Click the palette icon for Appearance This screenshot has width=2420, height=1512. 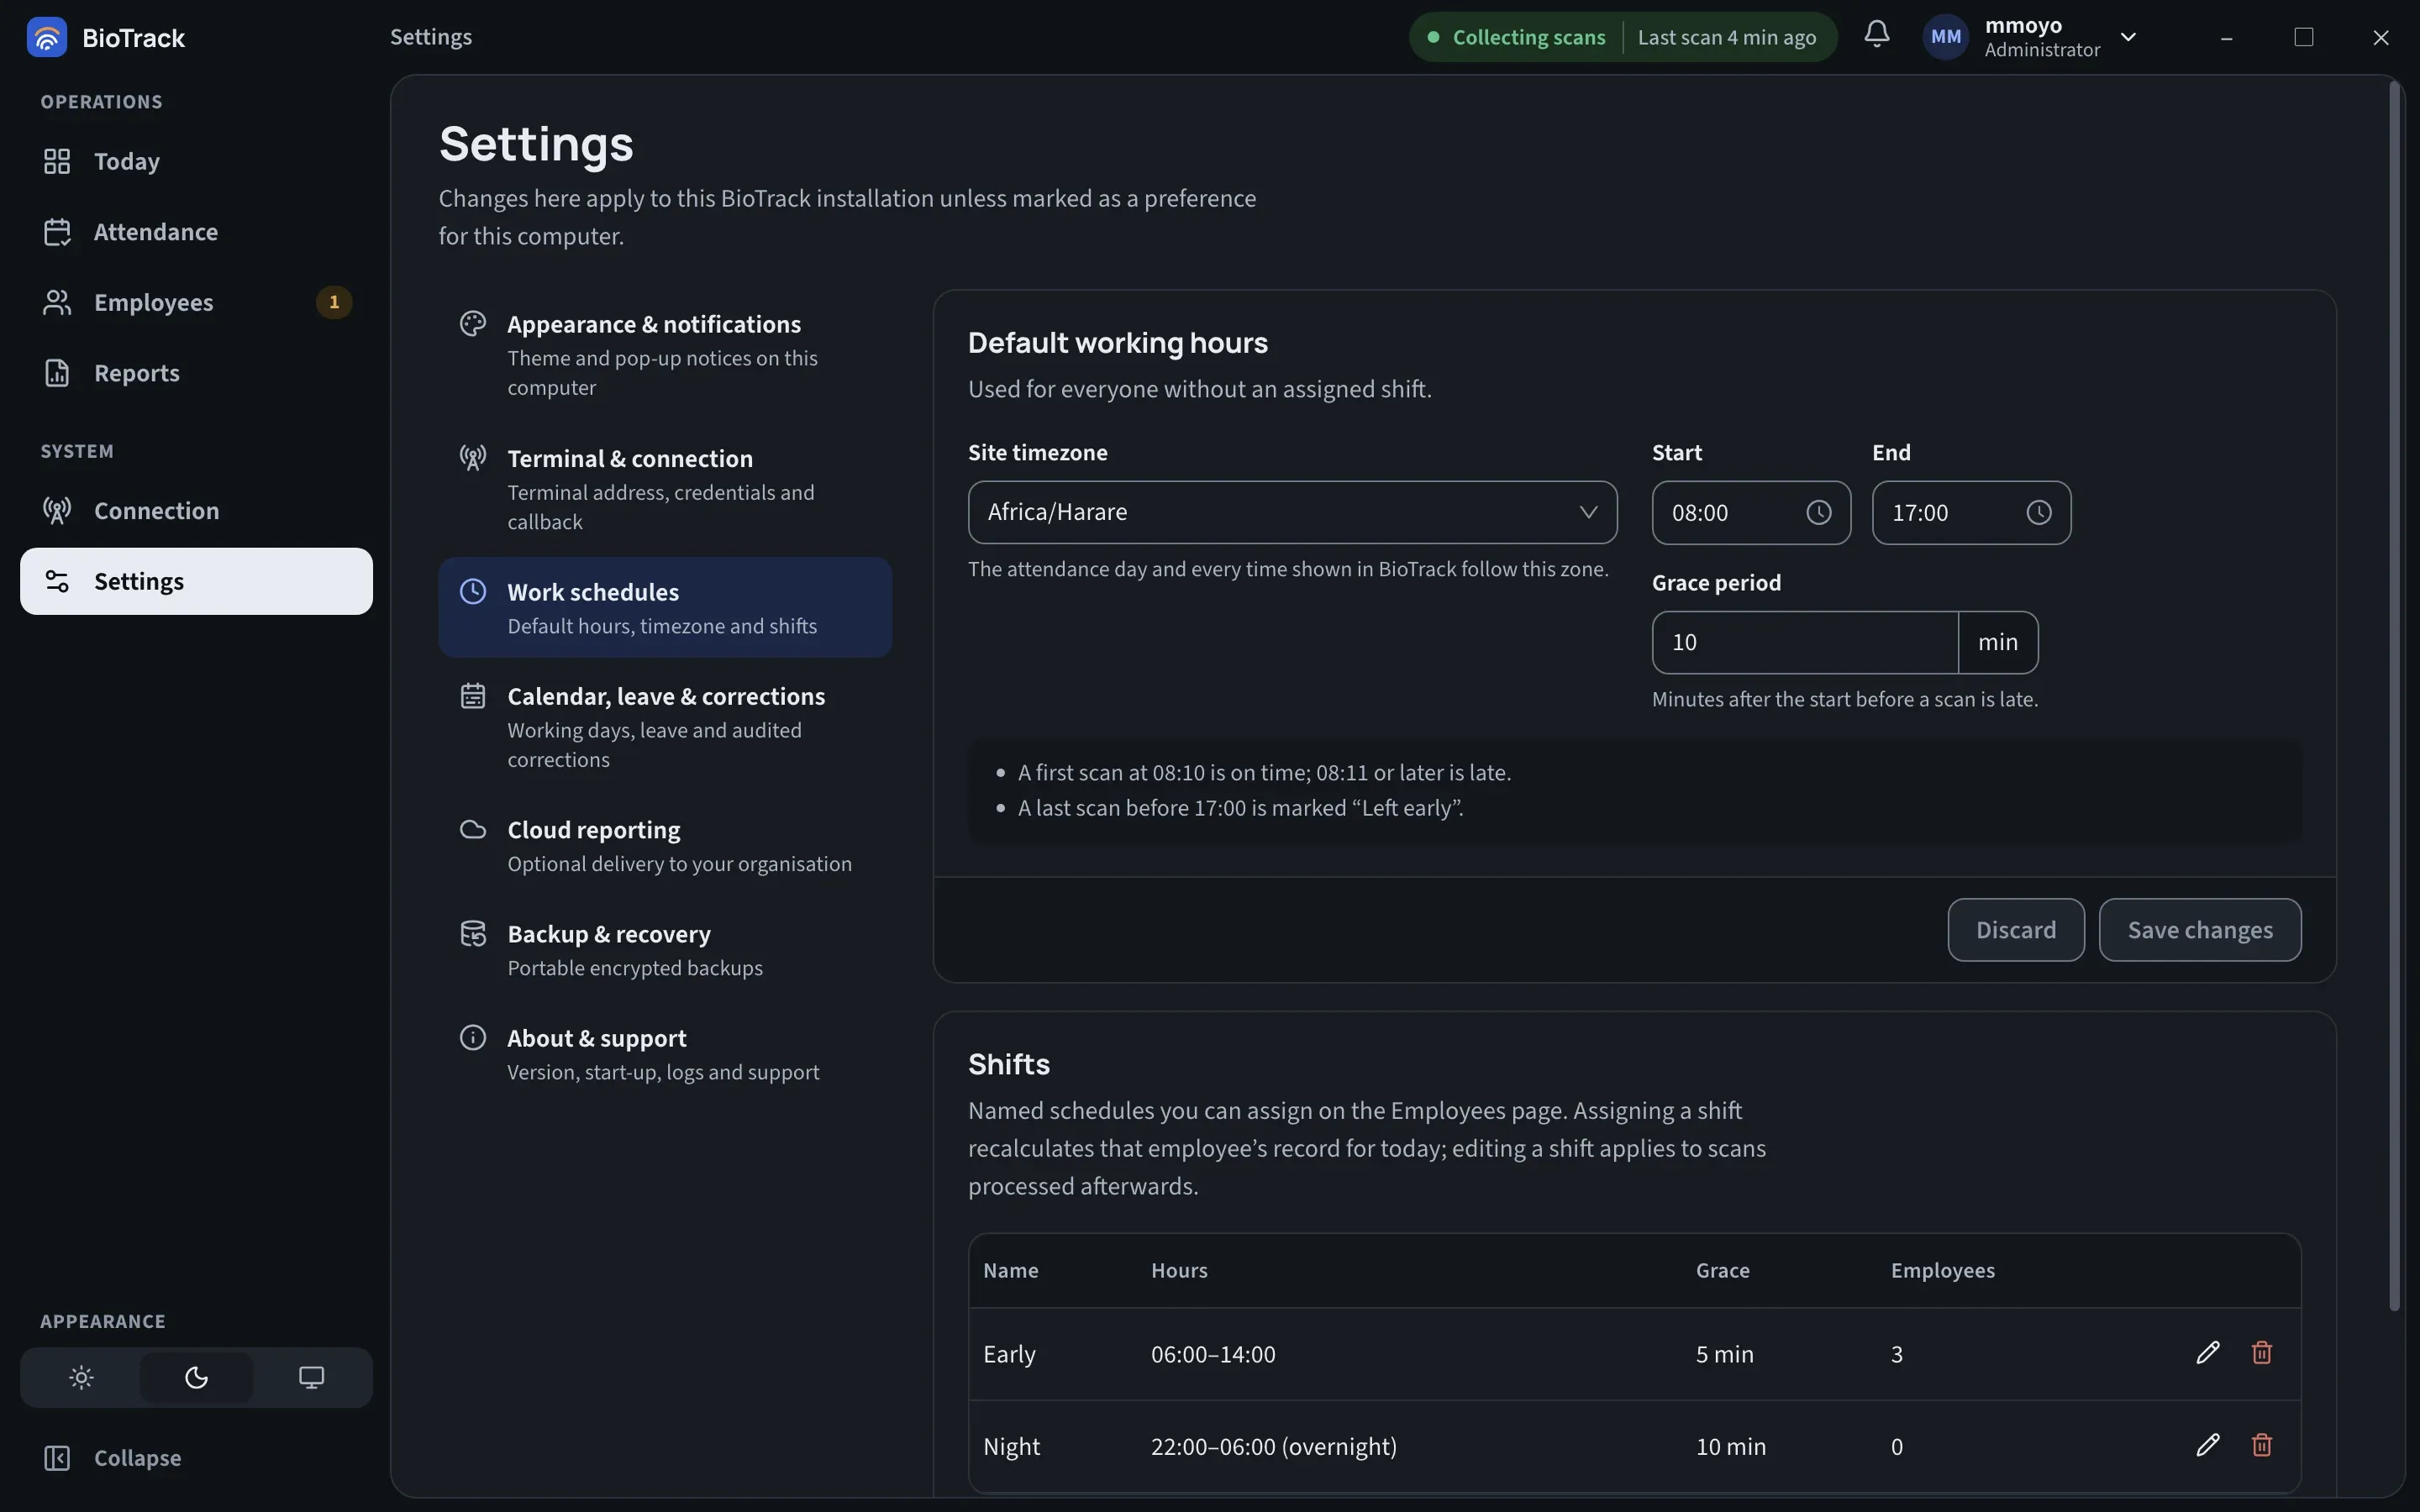coord(473,323)
